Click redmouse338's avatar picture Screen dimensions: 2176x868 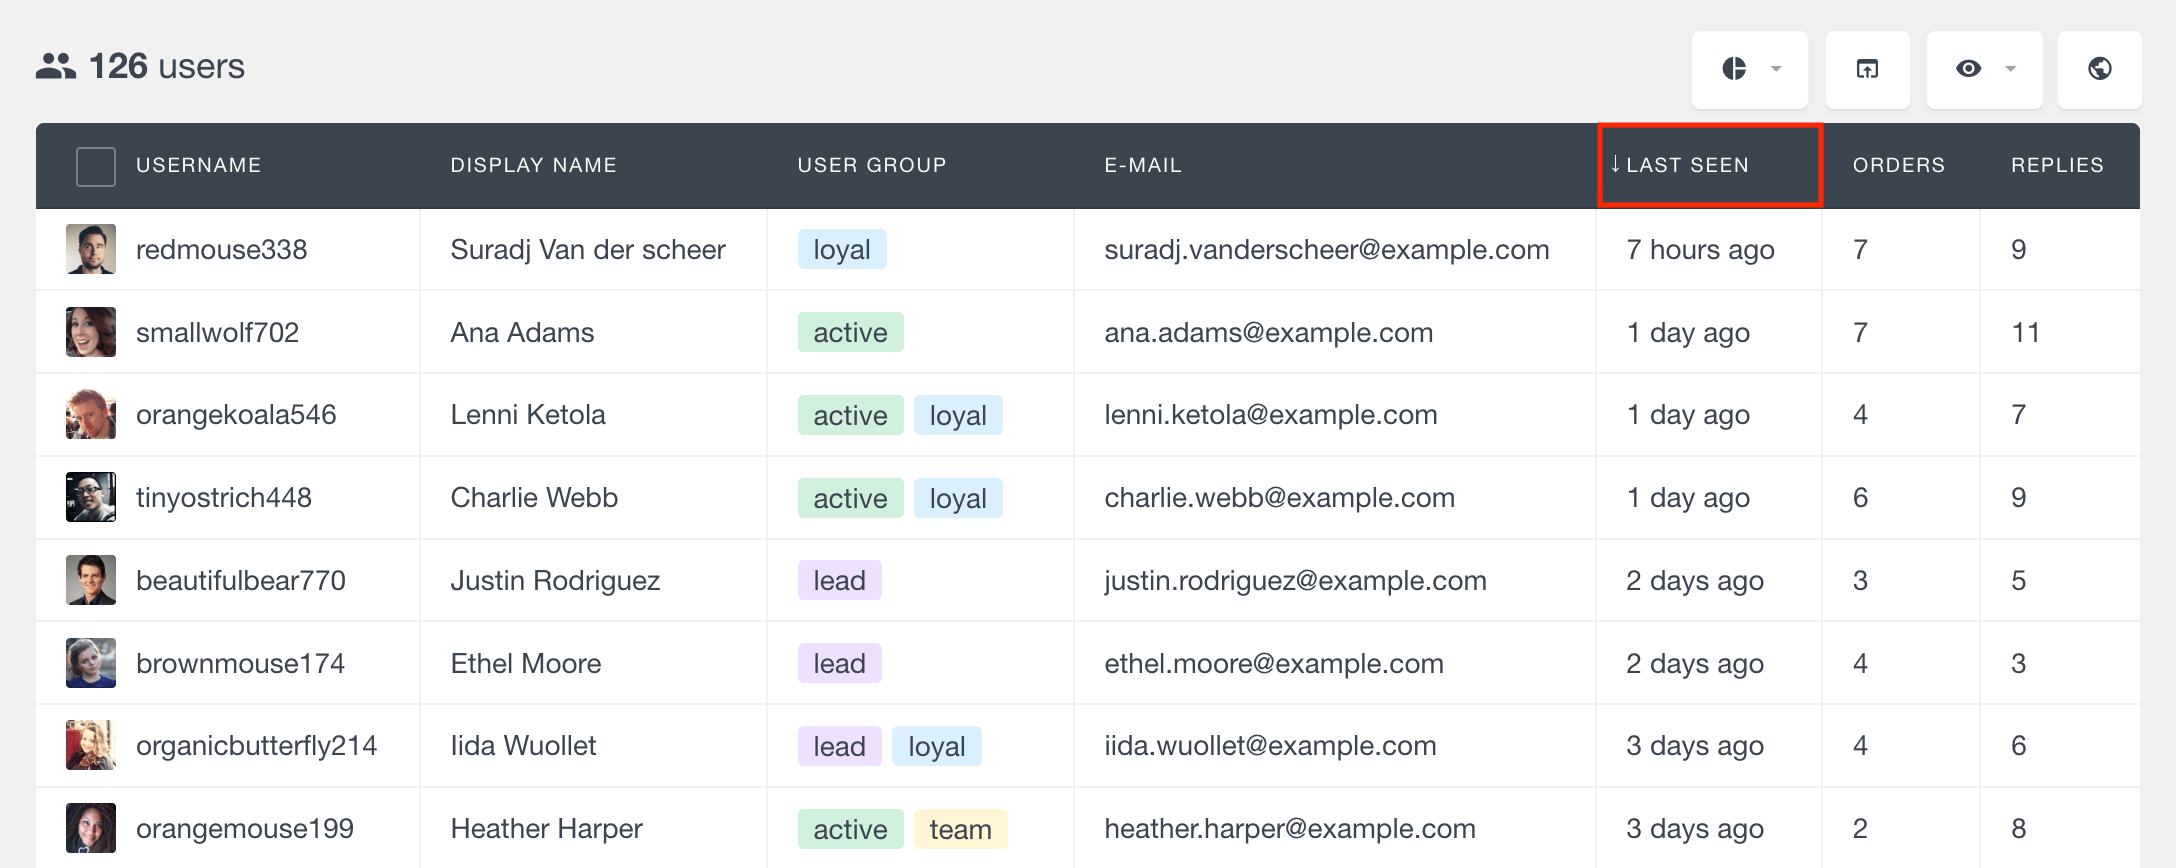[x=91, y=249]
